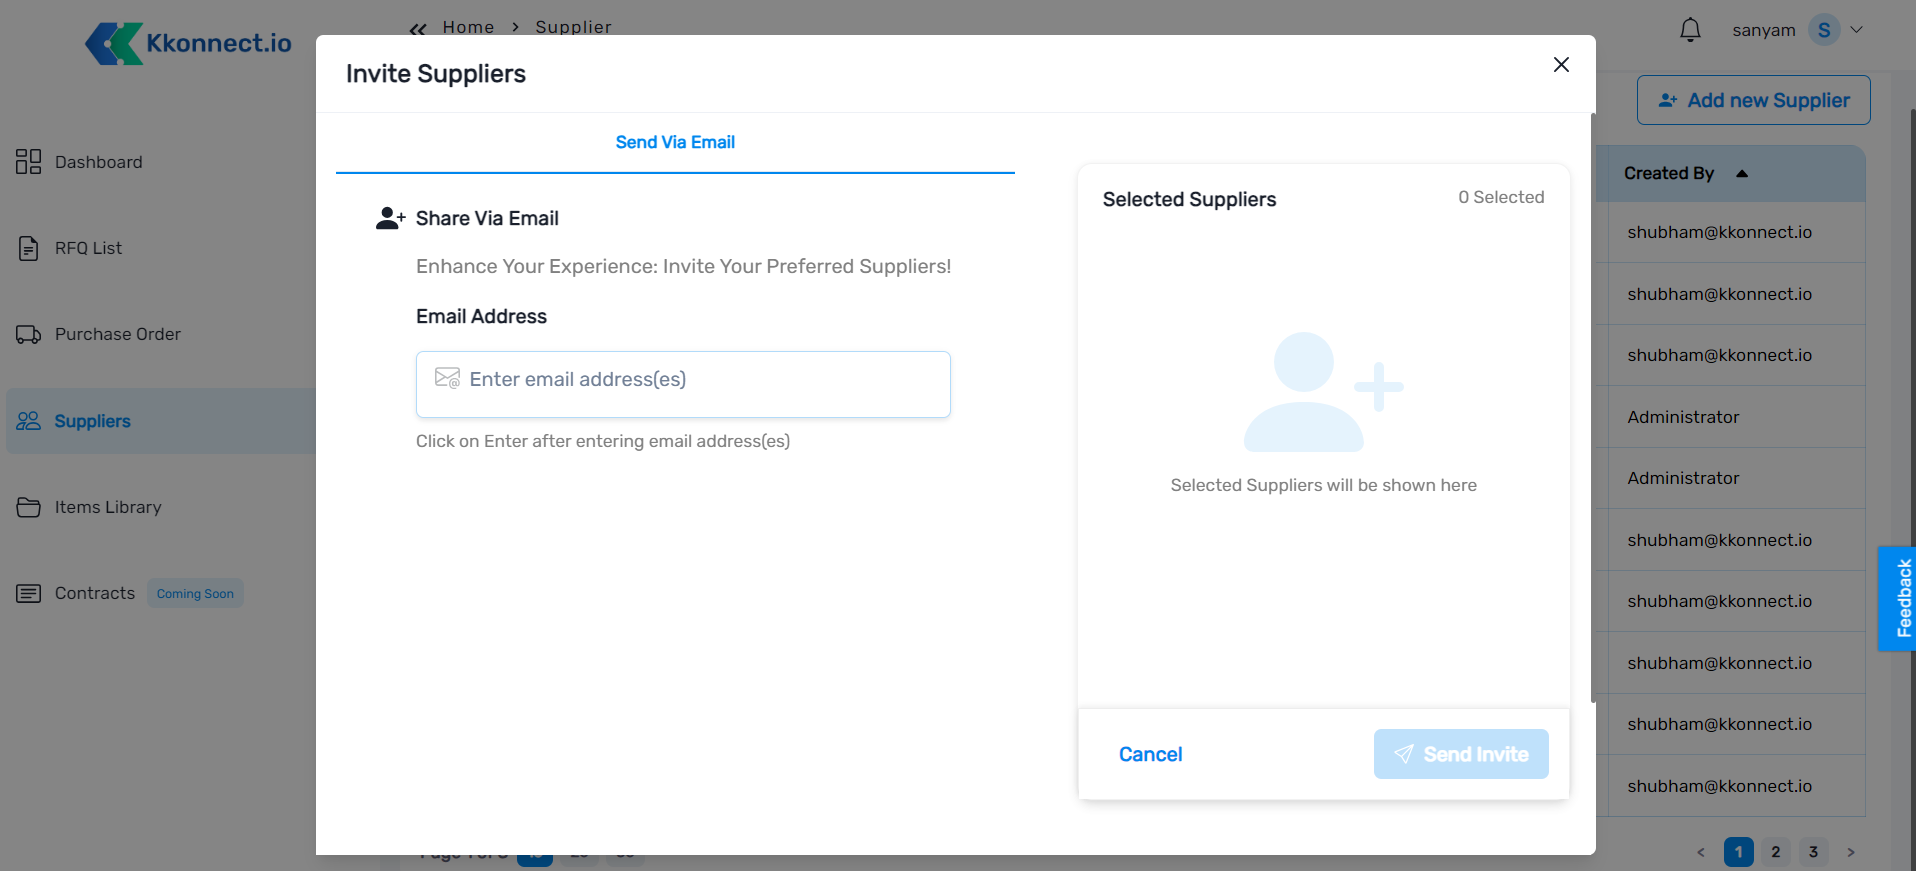Click Add new Supplier button
Viewport: 1916px width, 871px height.
pyautogui.click(x=1753, y=100)
